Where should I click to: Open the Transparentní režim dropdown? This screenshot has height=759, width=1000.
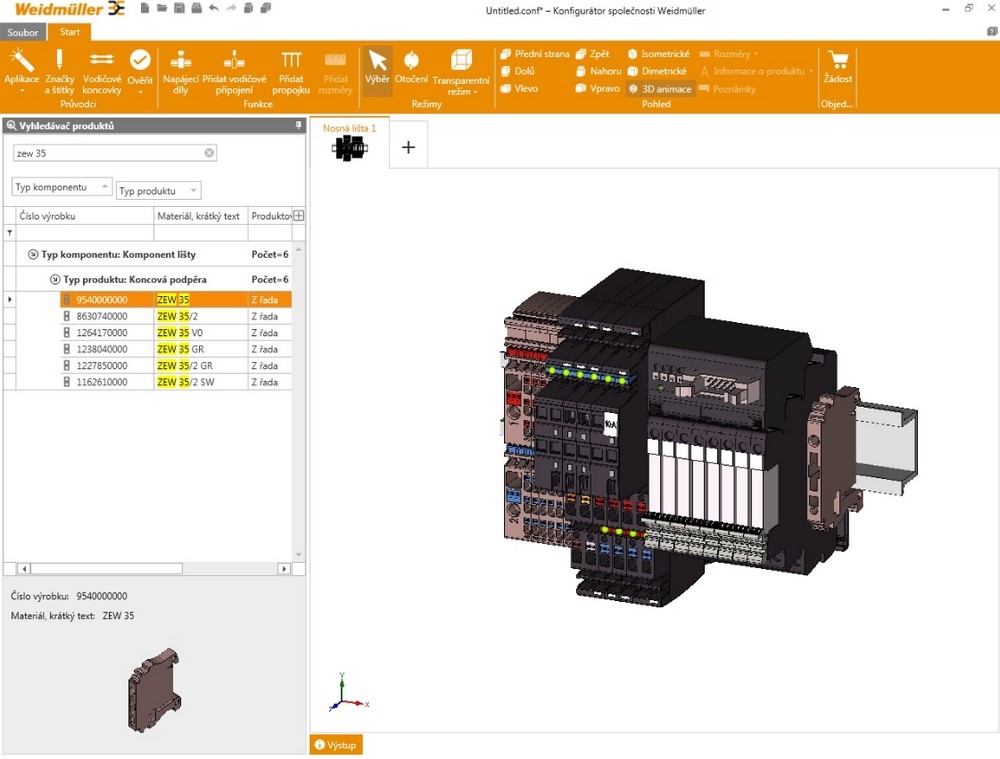pyautogui.click(x=461, y=71)
